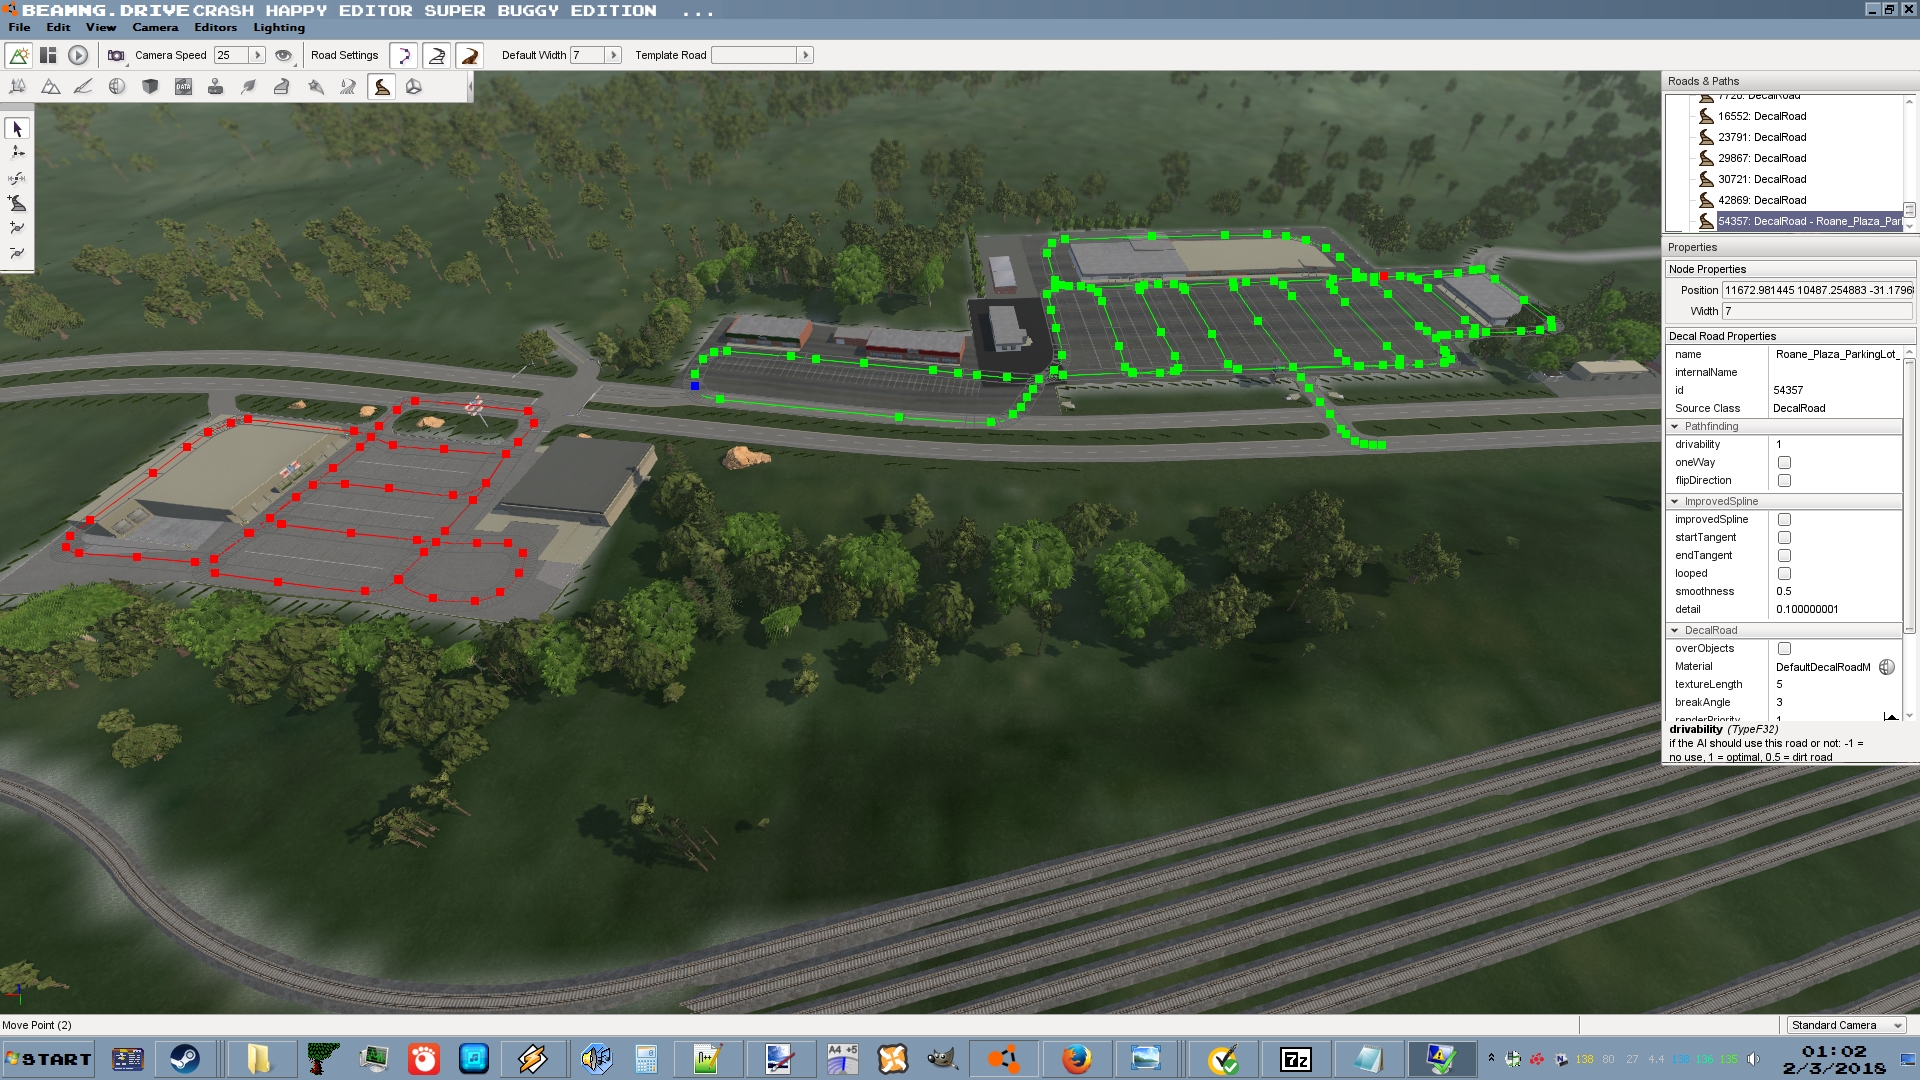Viewport: 1920px width, 1080px height.
Task: Select the Remove Point tool
Action: tap(17, 253)
